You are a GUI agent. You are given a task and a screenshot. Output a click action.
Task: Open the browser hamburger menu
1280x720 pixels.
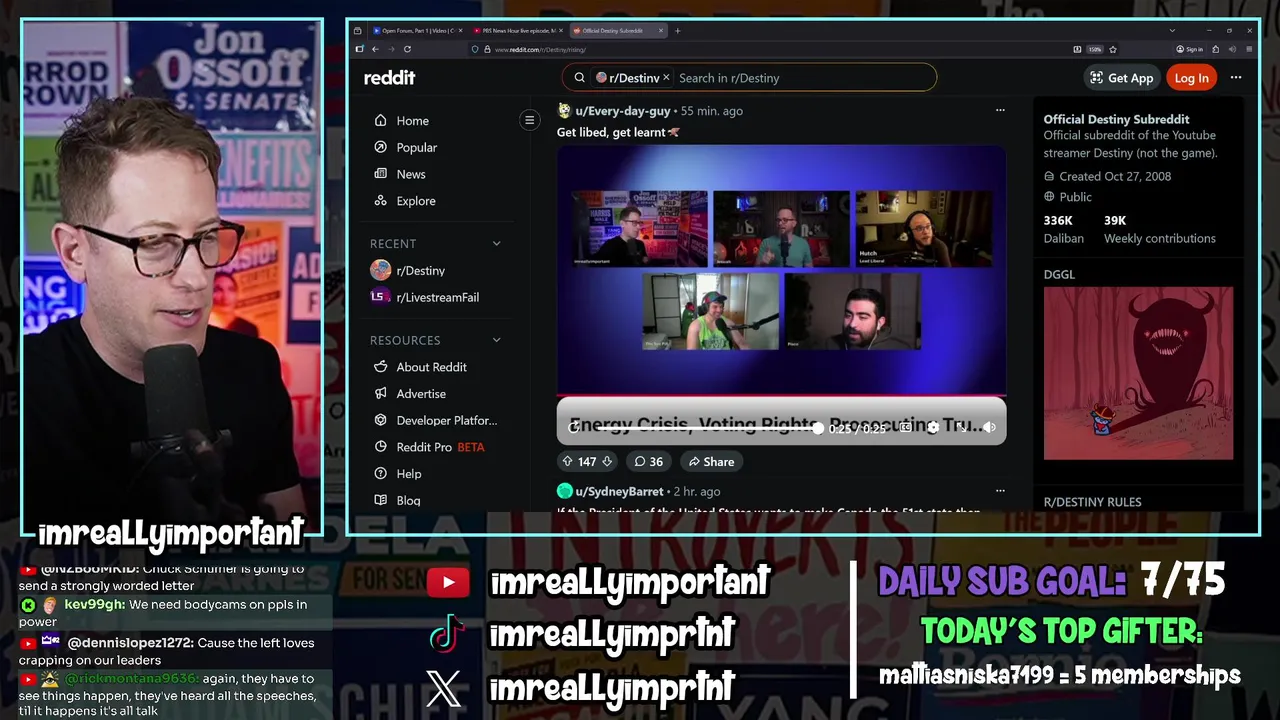click(x=1250, y=49)
